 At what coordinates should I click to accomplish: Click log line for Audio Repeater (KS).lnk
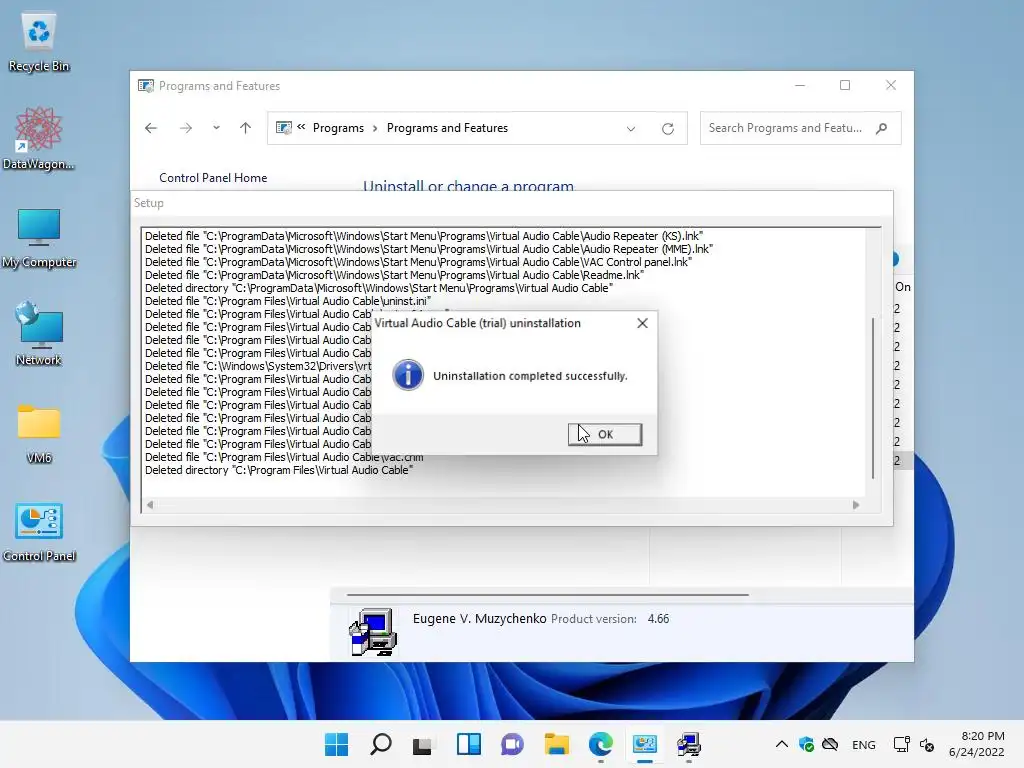[x=424, y=236]
